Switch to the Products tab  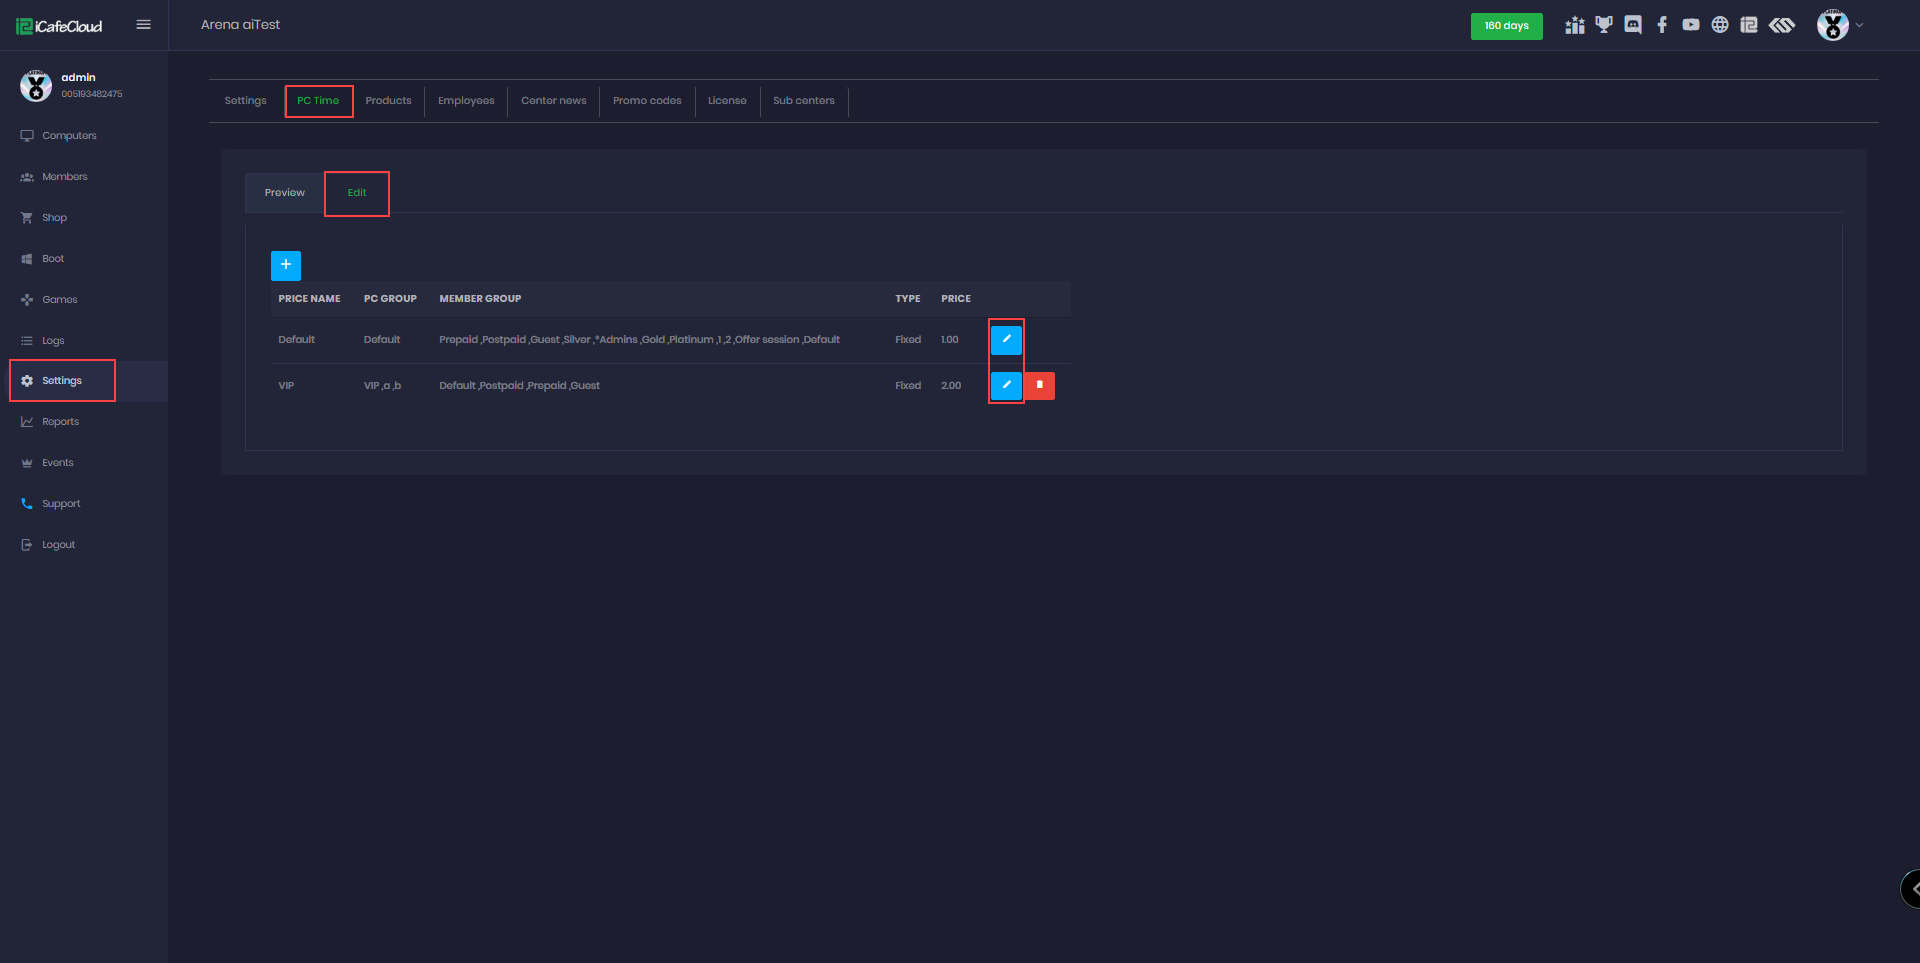pos(388,101)
